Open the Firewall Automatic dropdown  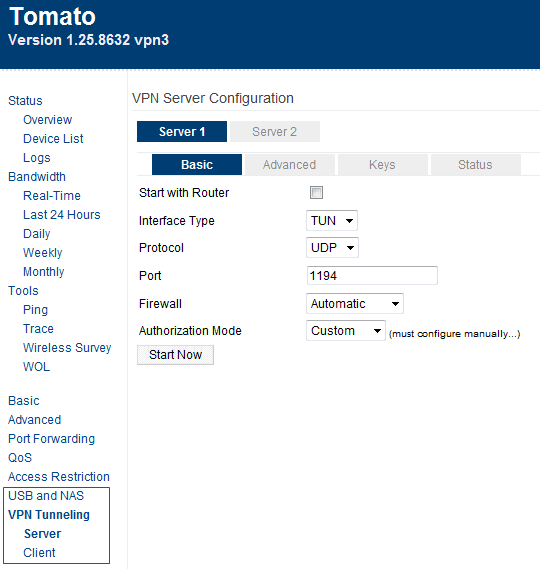(355, 303)
